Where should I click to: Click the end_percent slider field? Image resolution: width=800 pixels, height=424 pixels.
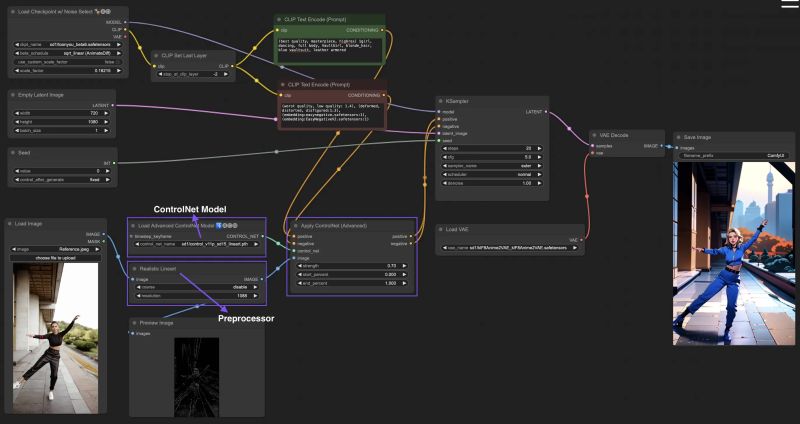click(353, 283)
